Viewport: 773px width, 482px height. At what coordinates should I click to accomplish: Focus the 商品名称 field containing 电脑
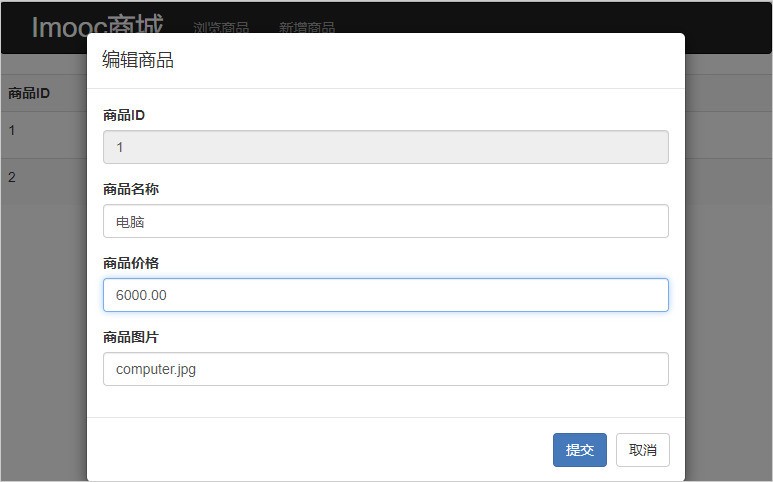tap(386, 221)
